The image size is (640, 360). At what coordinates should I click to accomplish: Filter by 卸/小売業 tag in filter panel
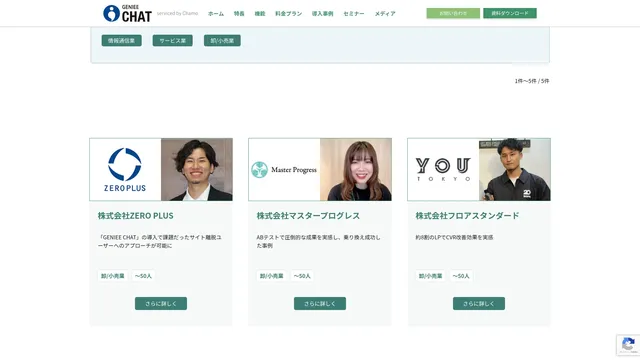point(222,40)
